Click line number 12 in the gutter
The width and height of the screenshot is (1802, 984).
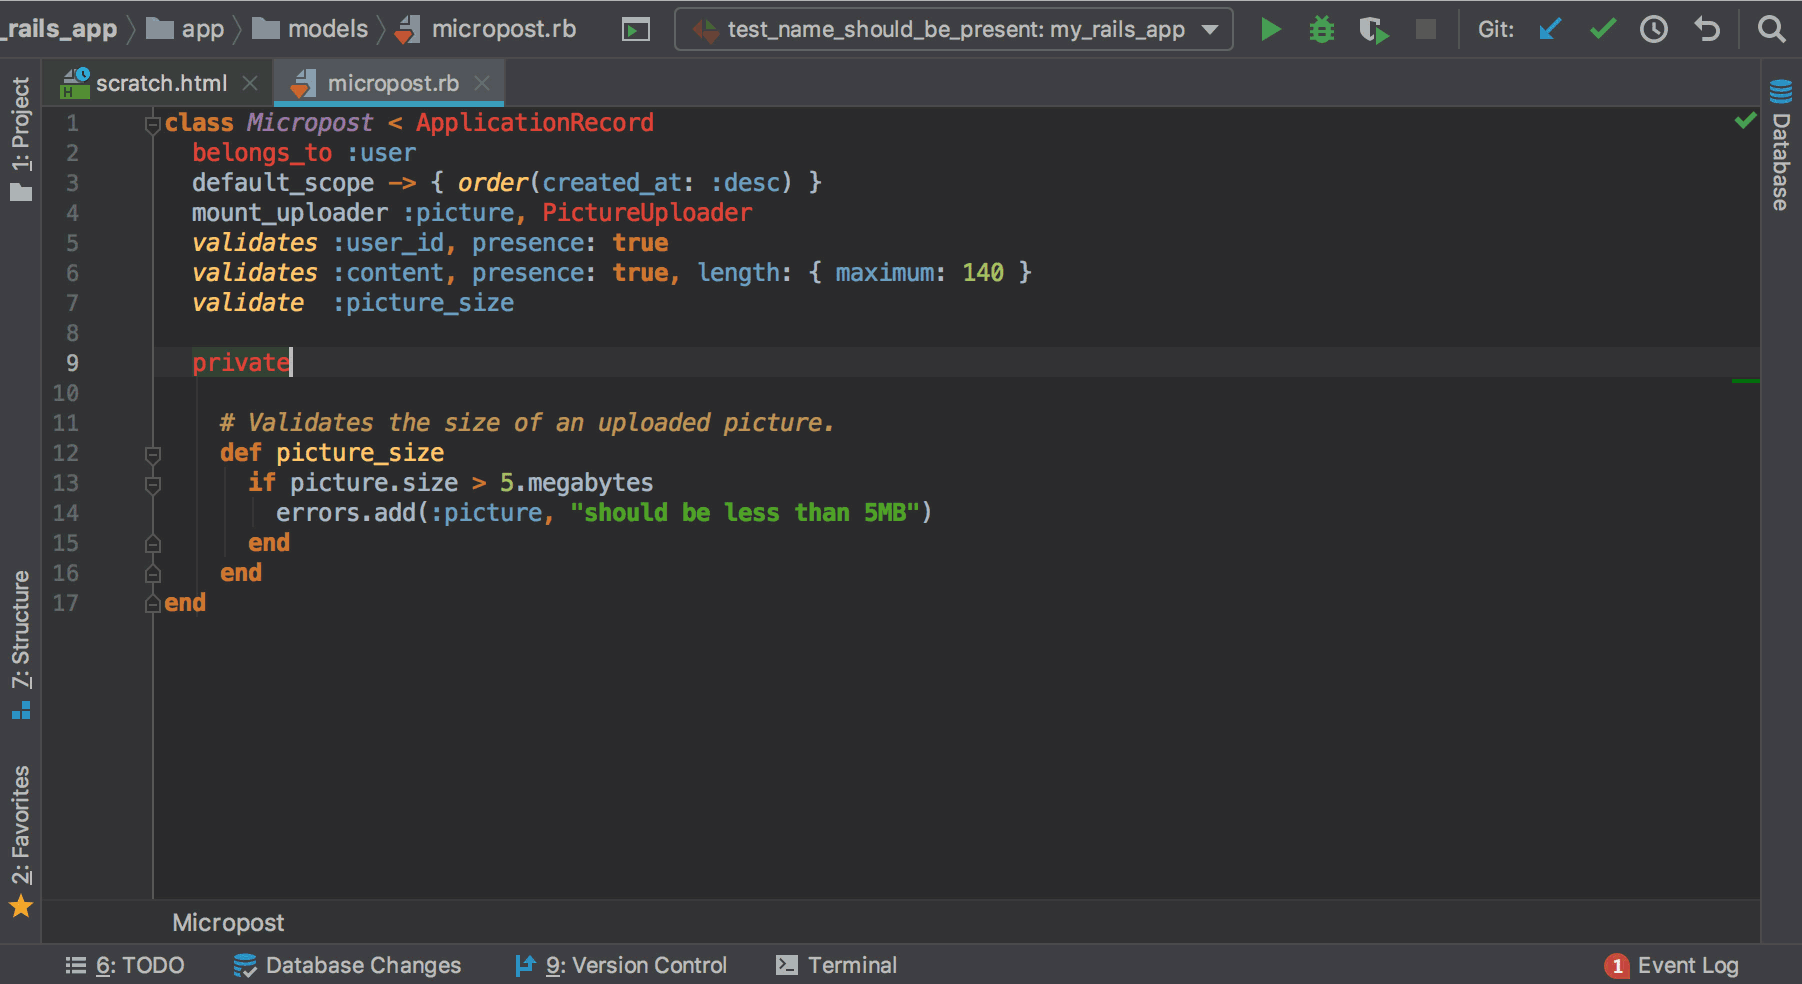(x=65, y=453)
